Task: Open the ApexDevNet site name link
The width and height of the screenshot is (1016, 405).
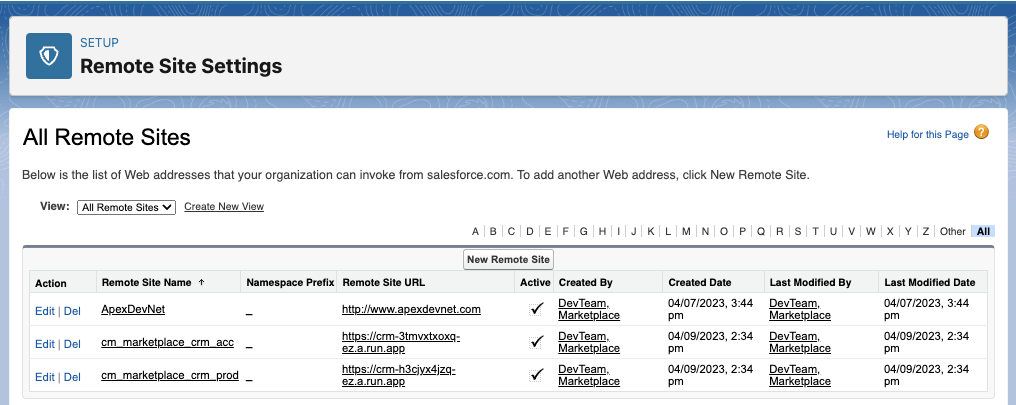Action: click(x=133, y=309)
